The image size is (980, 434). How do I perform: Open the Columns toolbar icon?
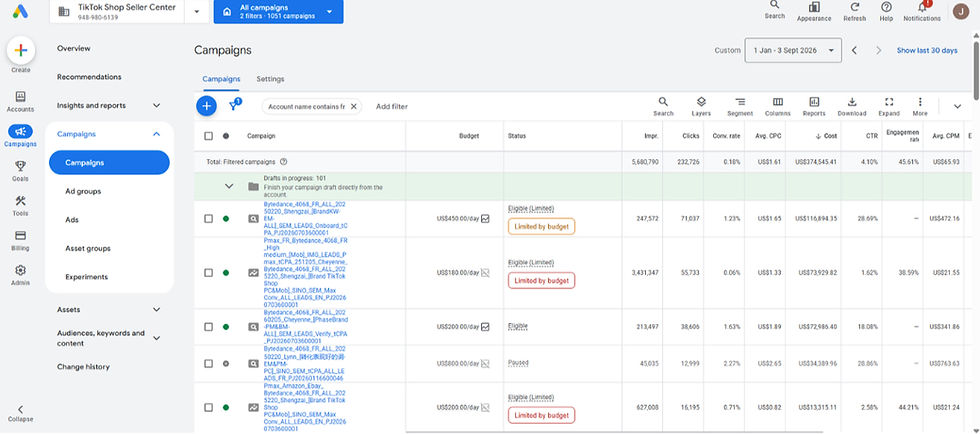tap(778, 102)
